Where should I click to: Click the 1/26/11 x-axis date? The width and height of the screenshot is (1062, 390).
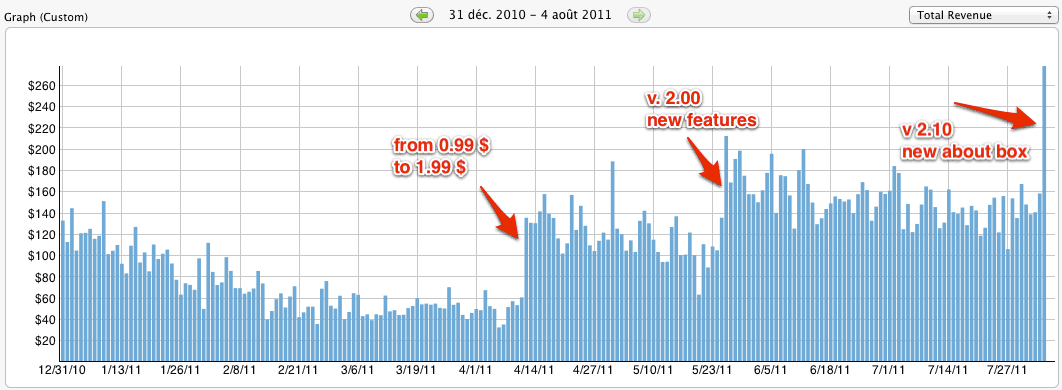pos(179,370)
